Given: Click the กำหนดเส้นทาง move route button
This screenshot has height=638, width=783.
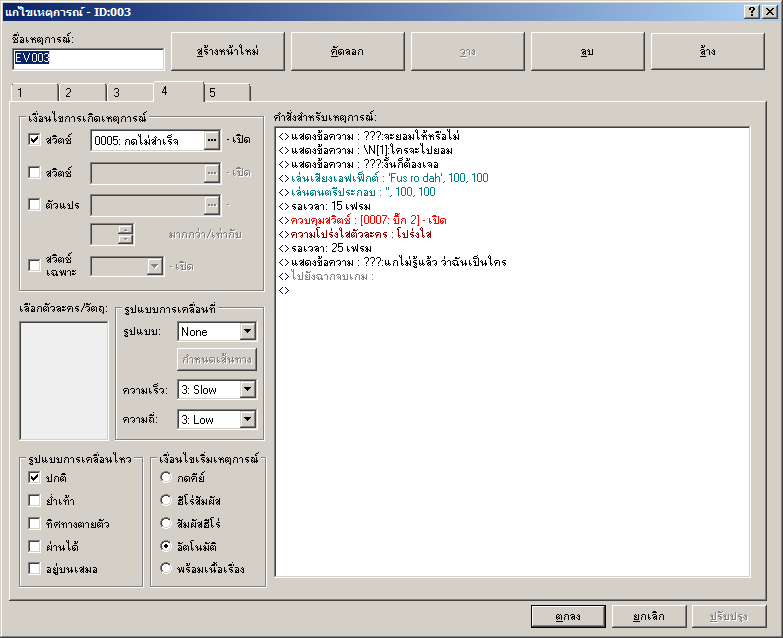Looking at the screenshot, I should coord(217,359).
